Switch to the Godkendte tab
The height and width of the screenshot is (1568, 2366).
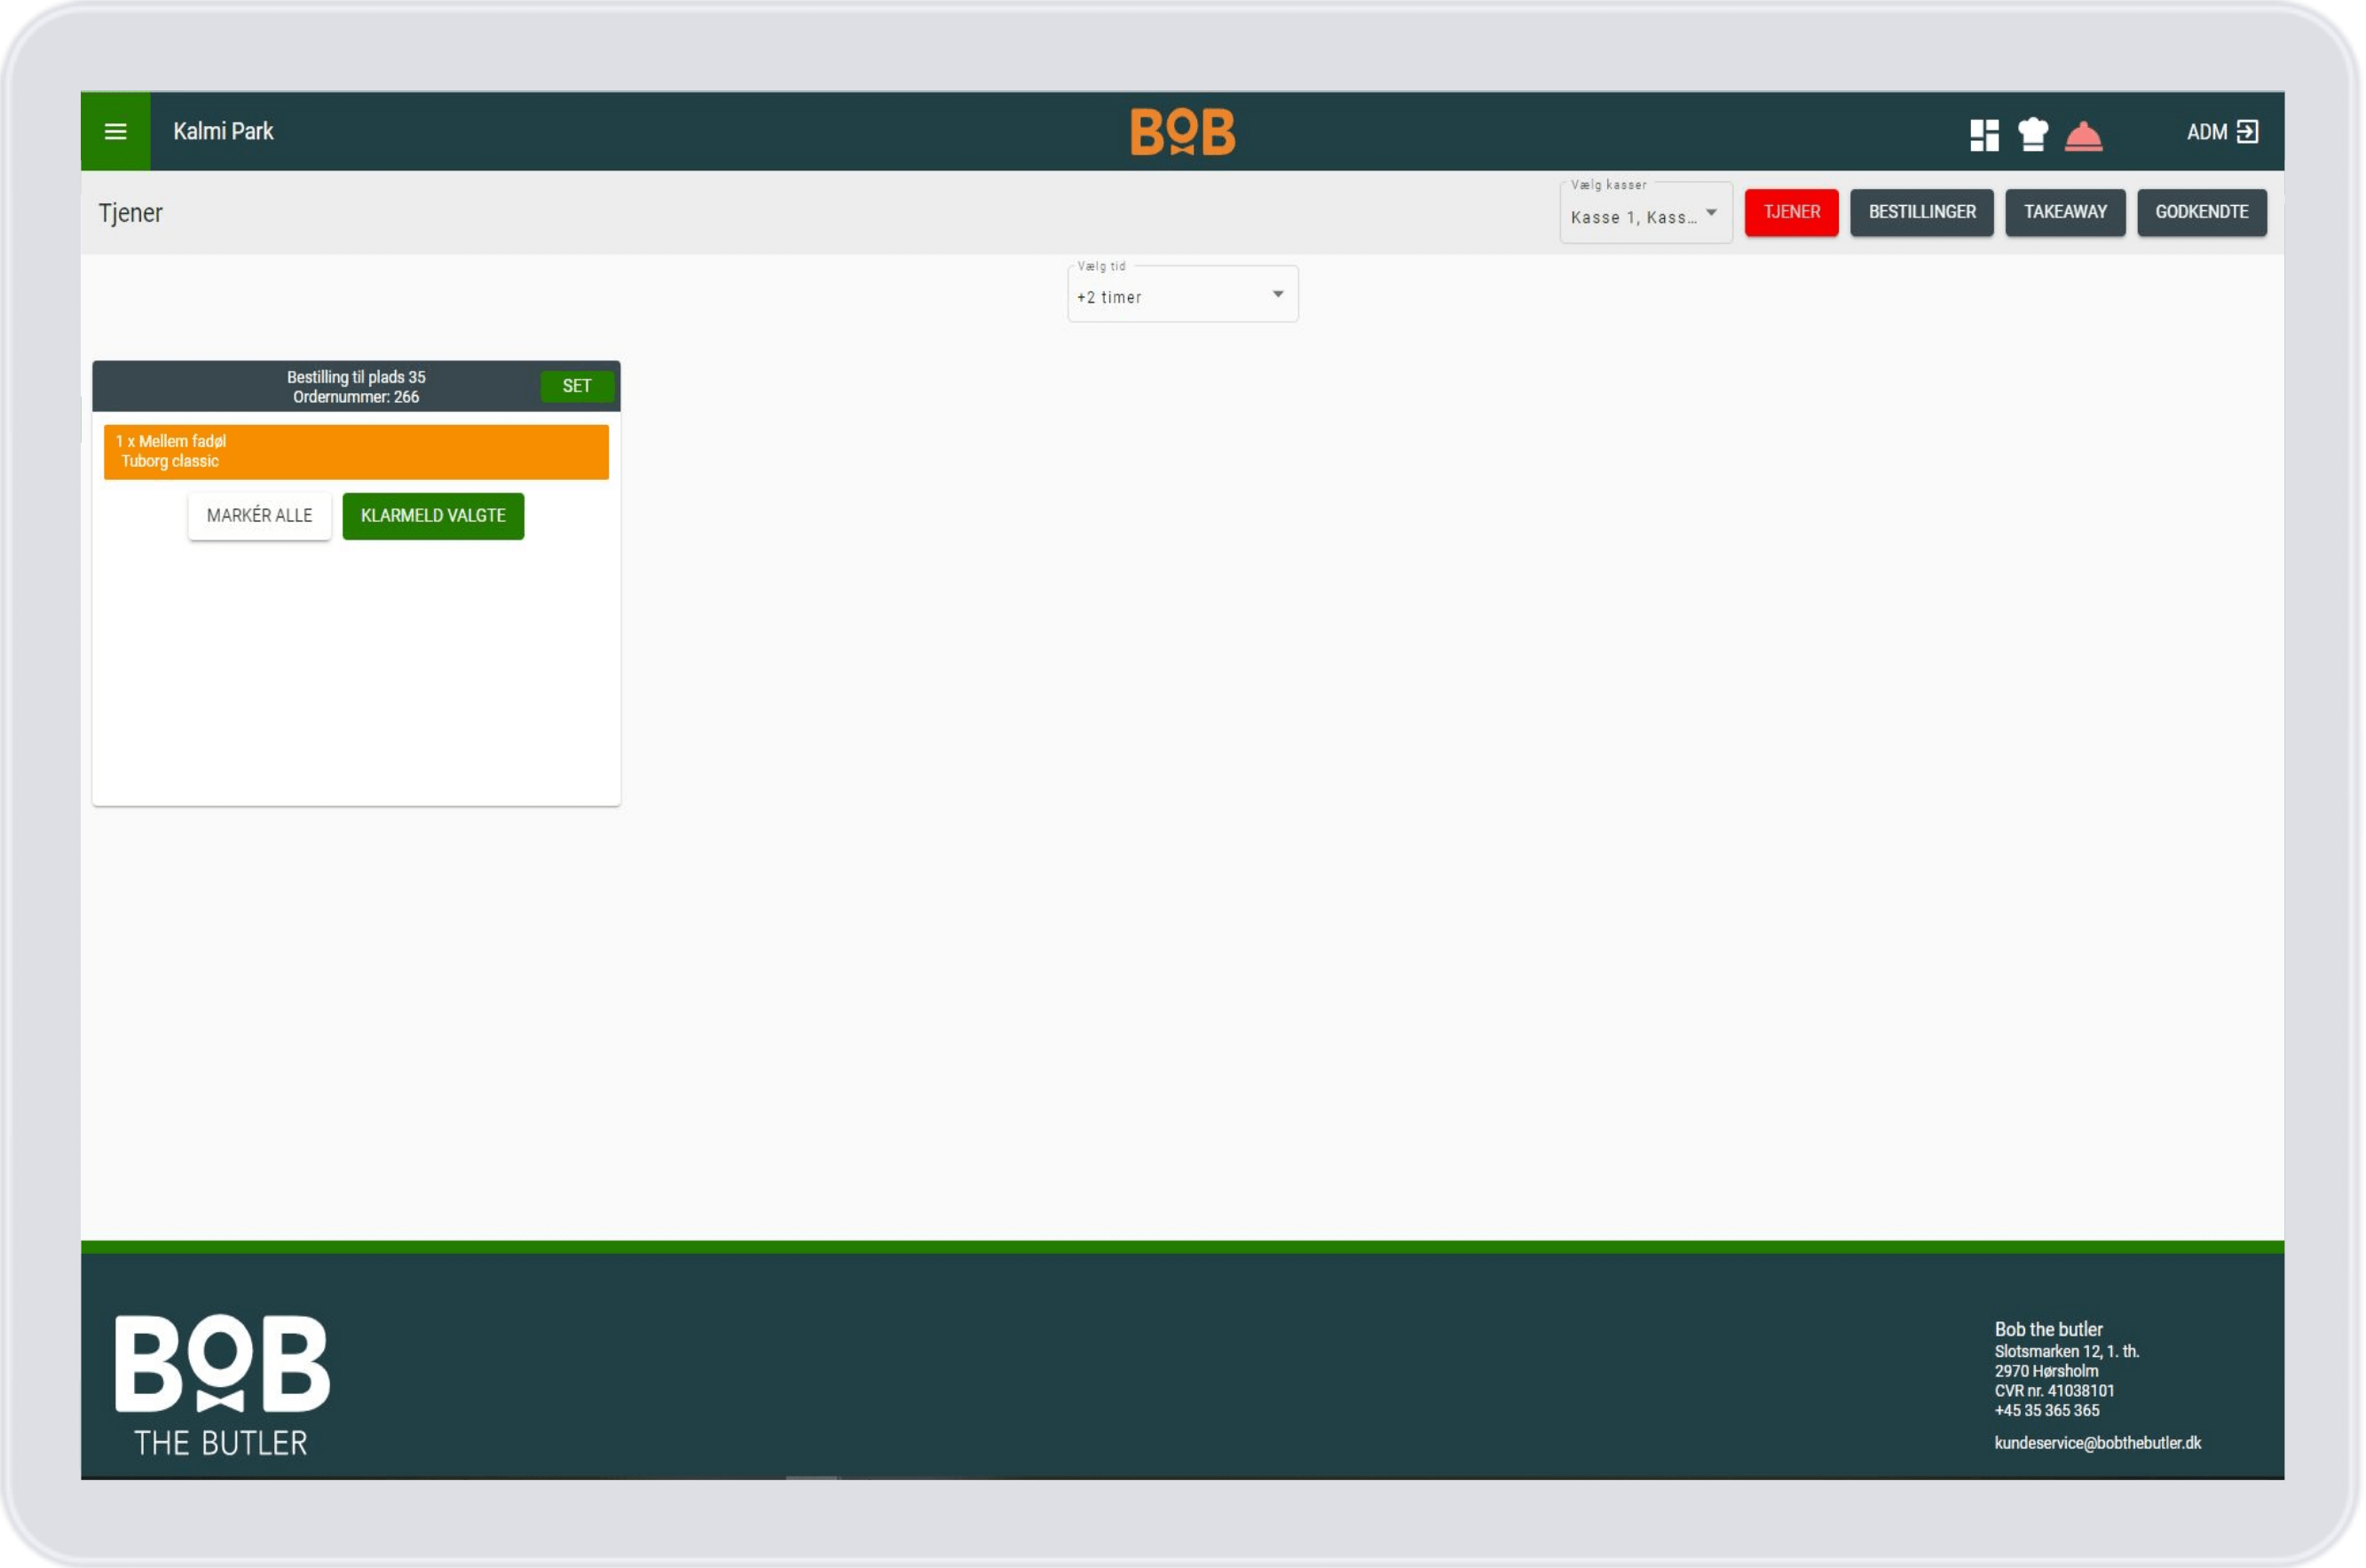[2201, 212]
